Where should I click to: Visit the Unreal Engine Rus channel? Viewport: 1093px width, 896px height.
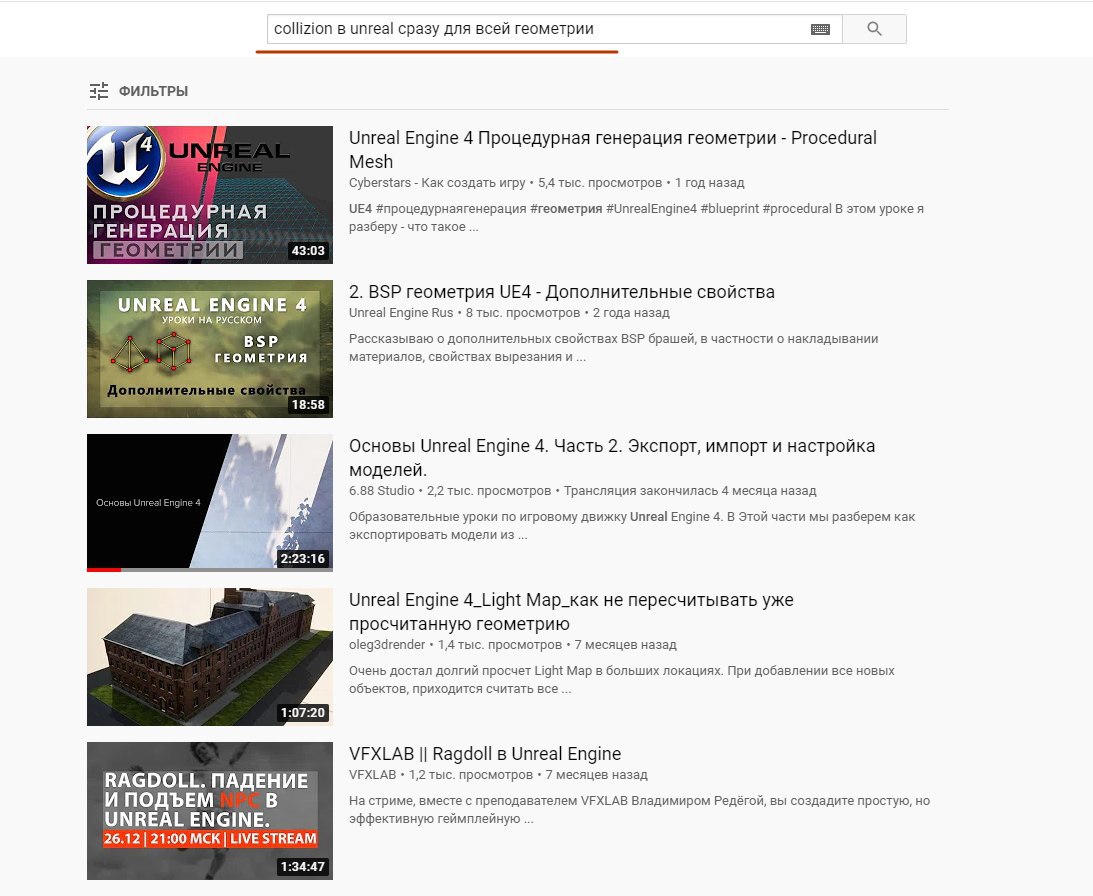pos(401,312)
